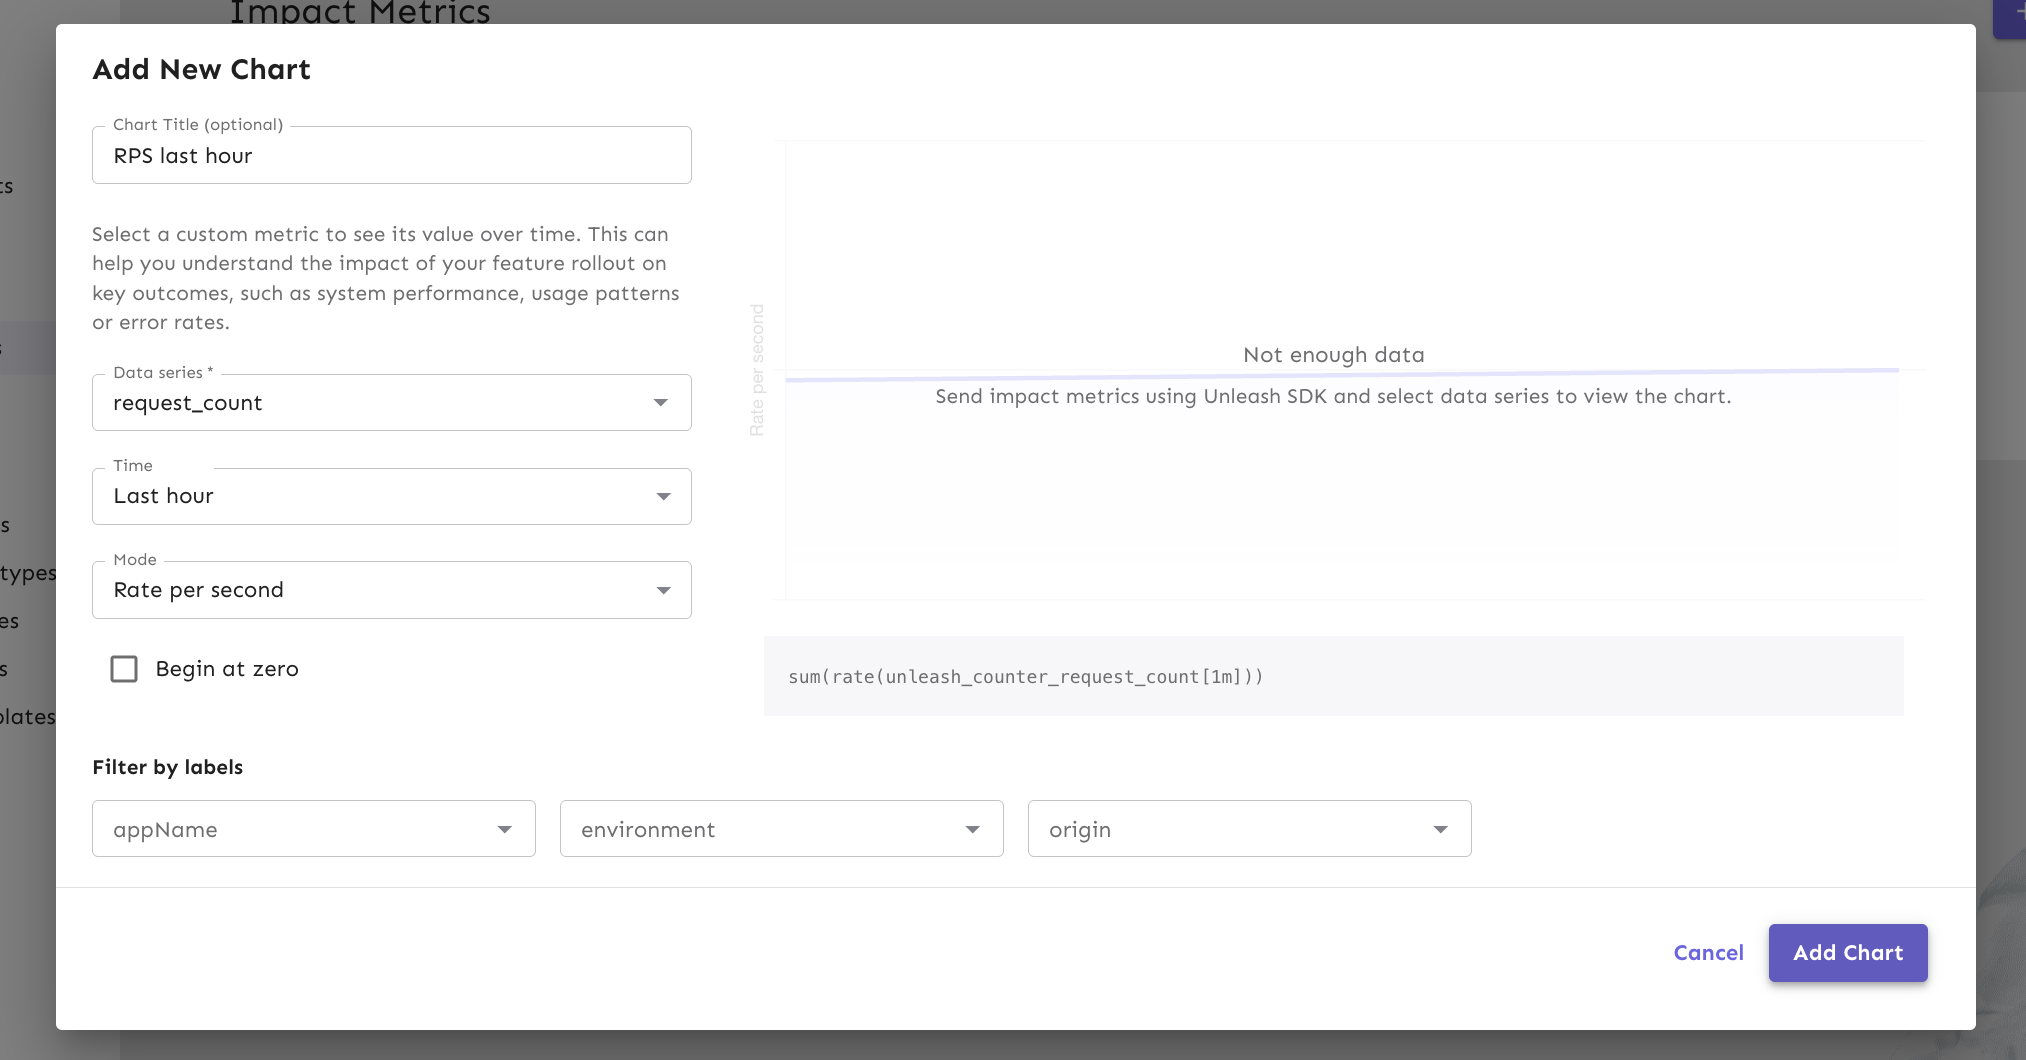Enable the Begin at zero checkbox
2026x1060 pixels.
point(124,669)
